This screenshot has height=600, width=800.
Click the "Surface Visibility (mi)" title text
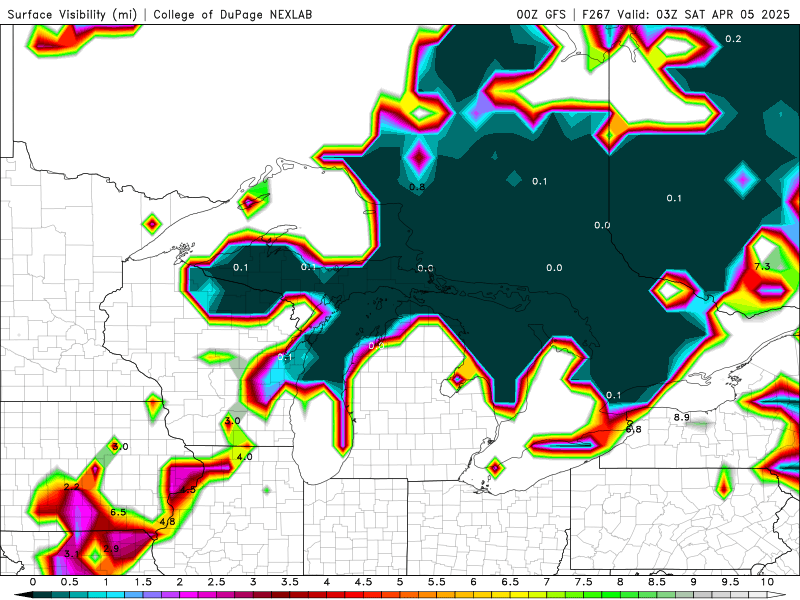pos(72,14)
